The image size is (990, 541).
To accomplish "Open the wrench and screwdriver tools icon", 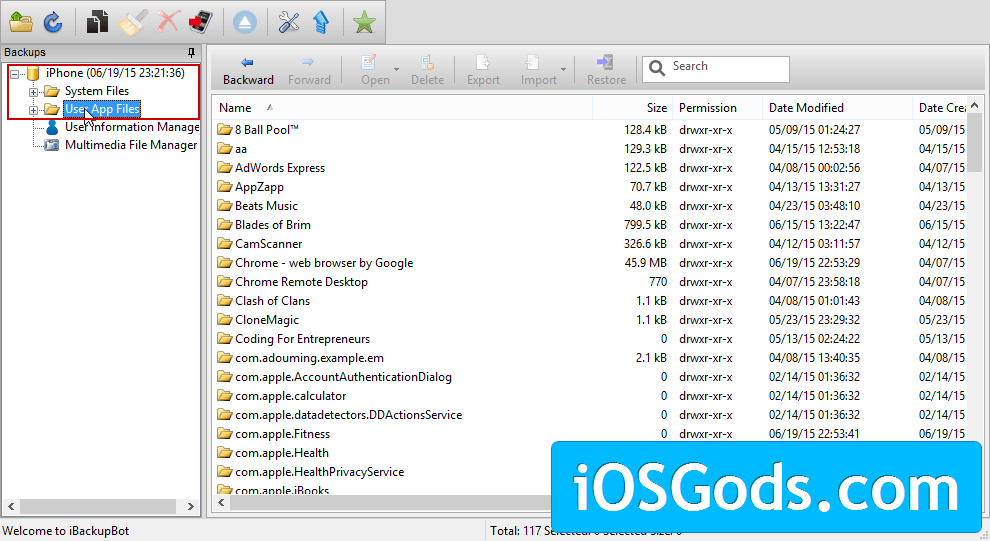I will coord(289,22).
